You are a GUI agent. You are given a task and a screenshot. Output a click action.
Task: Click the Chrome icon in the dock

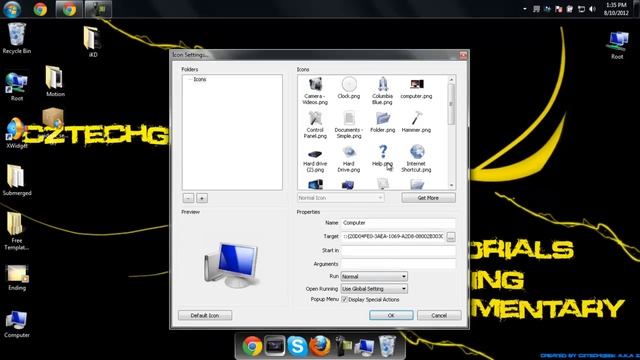pos(252,347)
